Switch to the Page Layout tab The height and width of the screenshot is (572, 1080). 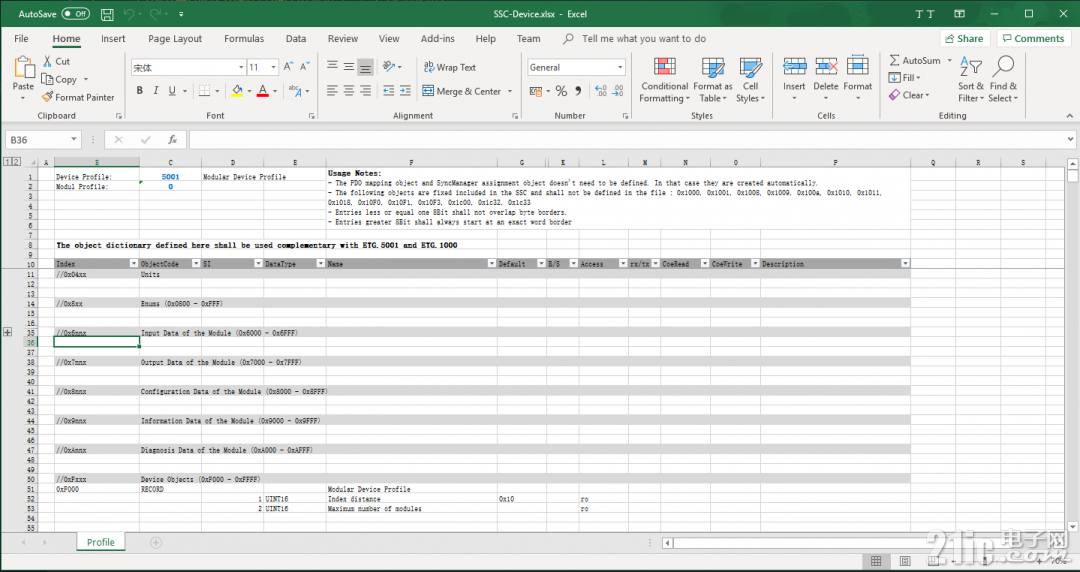coord(175,39)
